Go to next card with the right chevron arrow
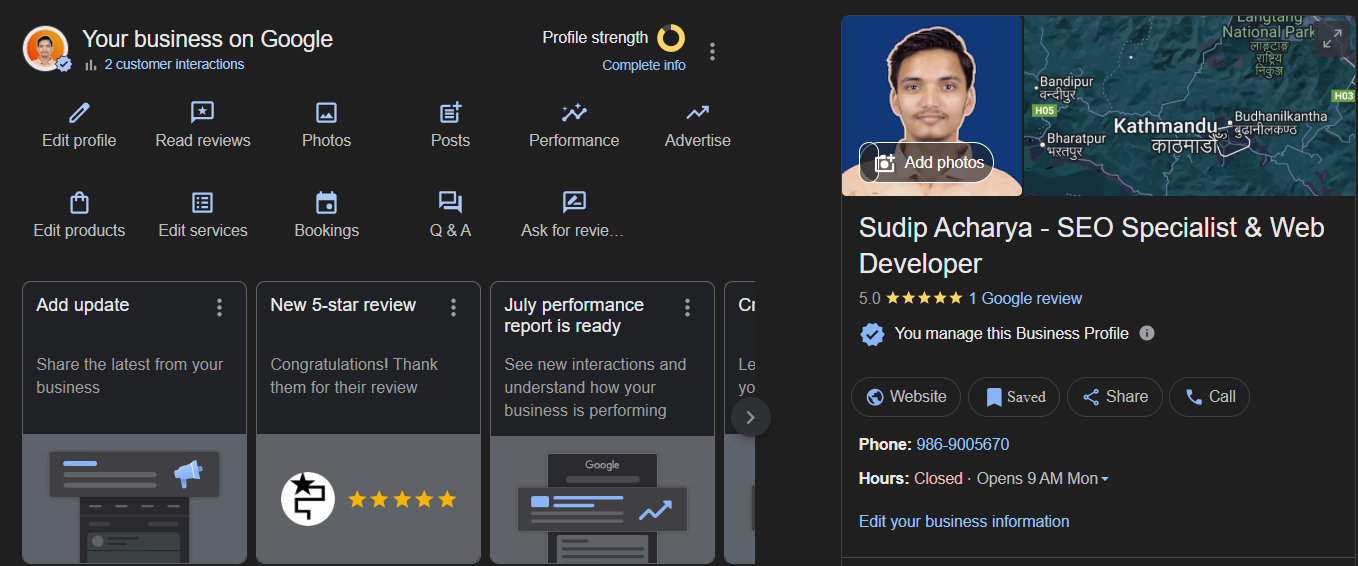 [751, 417]
